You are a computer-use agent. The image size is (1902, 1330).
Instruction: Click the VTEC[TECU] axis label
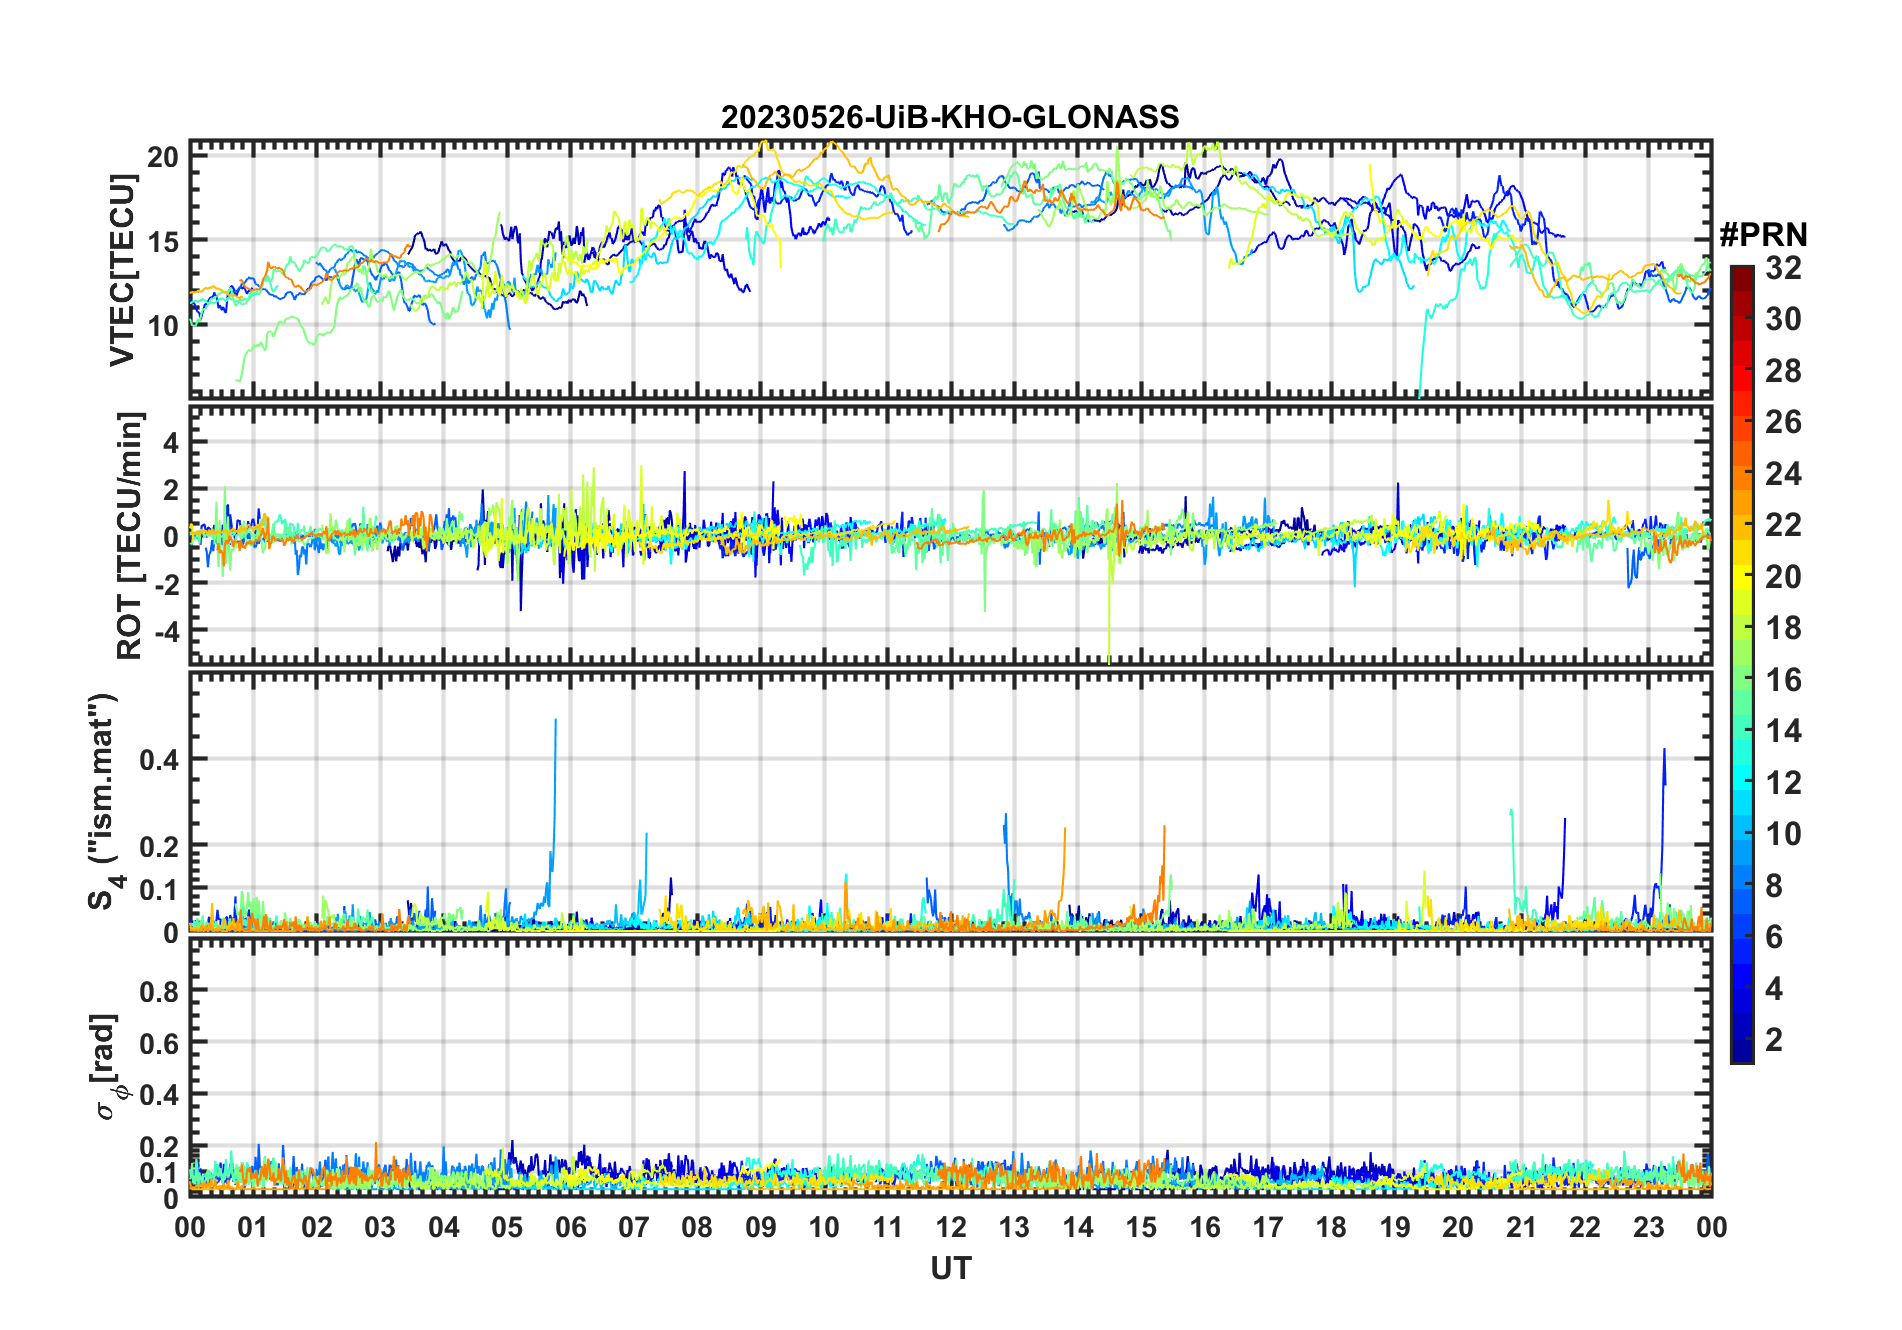click(123, 270)
